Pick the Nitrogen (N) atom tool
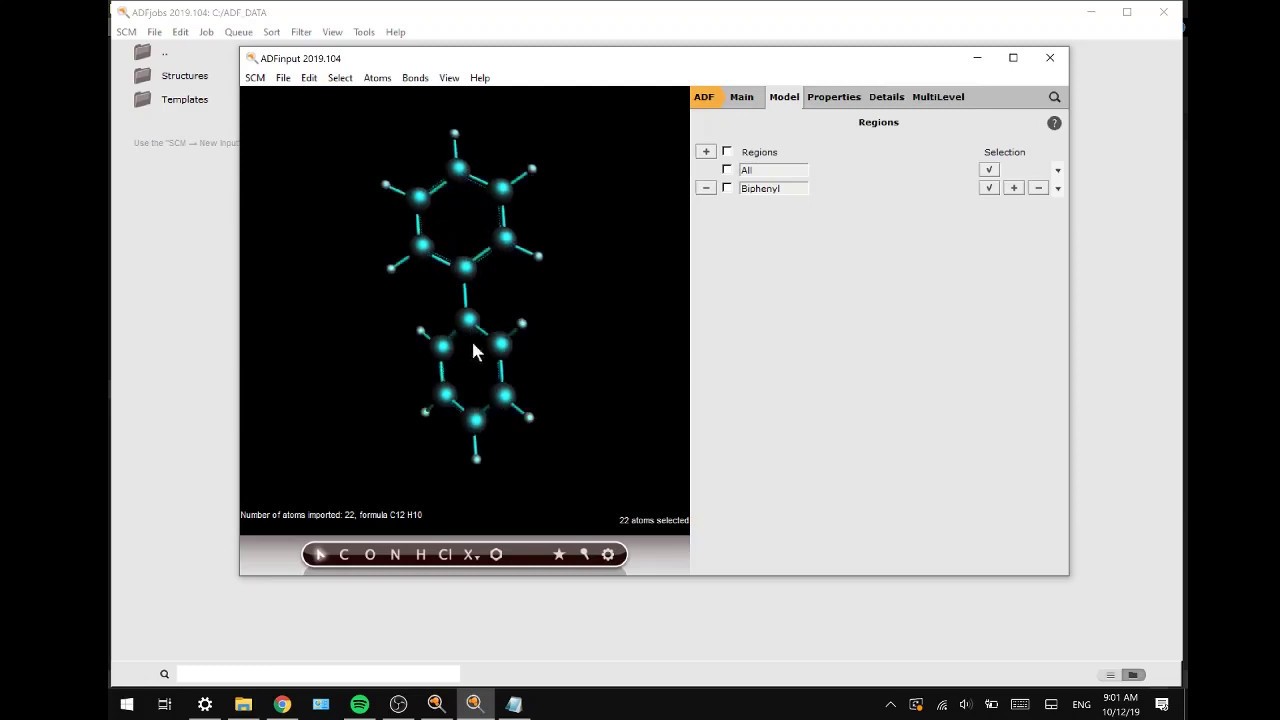This screenshot has width=1280, height=720. point(395,554)
